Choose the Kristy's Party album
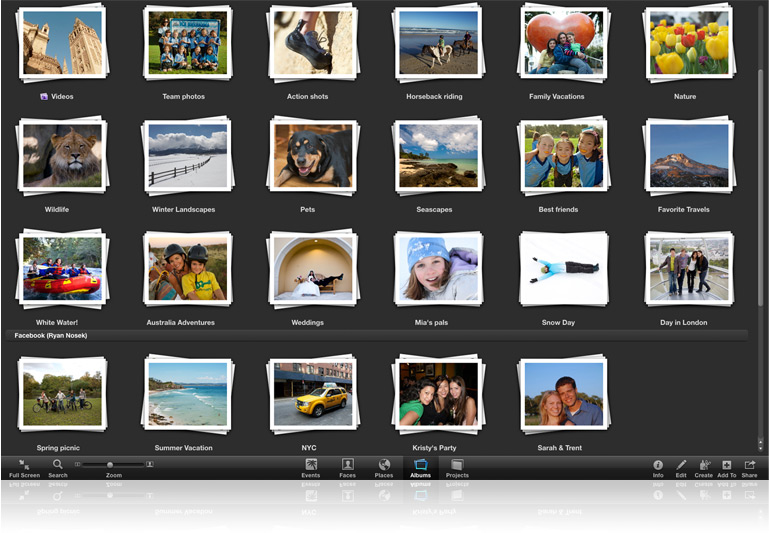 pos(438,394)
